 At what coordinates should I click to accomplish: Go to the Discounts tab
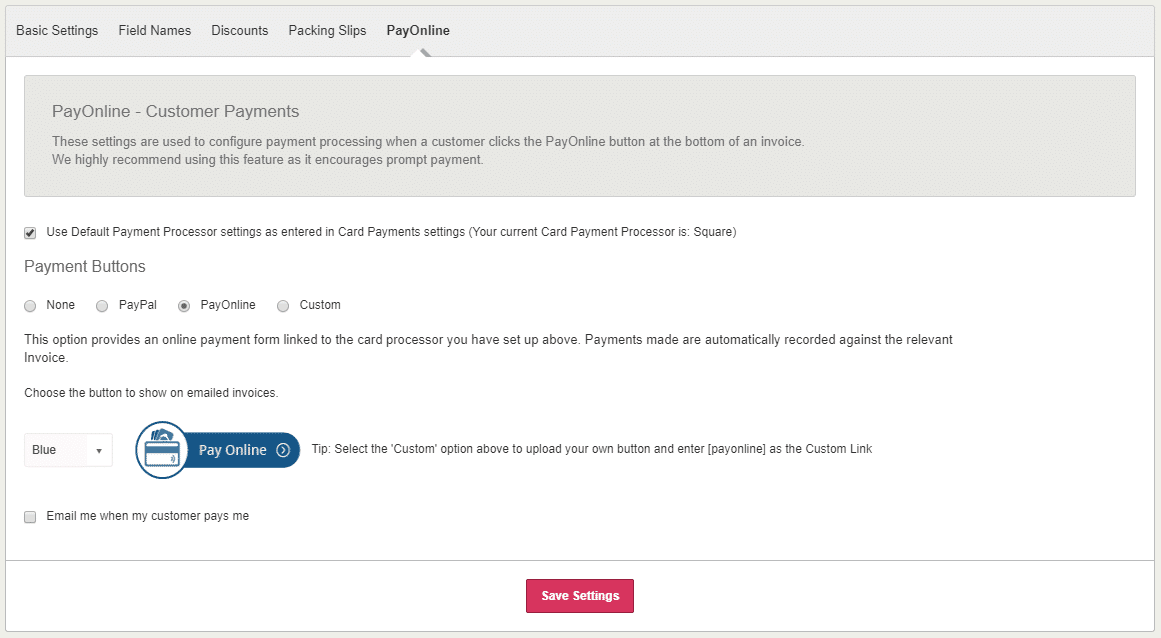tap(240, 30)
